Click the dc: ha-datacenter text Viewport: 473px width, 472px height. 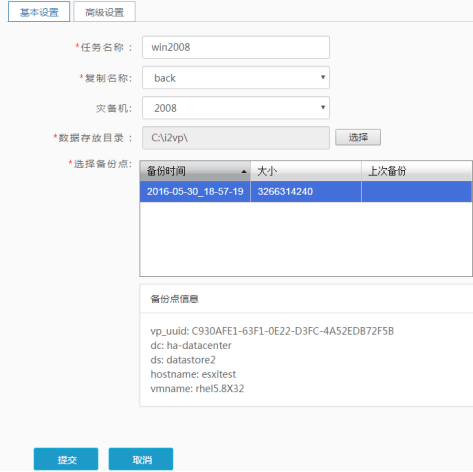(x=191, y=345)
